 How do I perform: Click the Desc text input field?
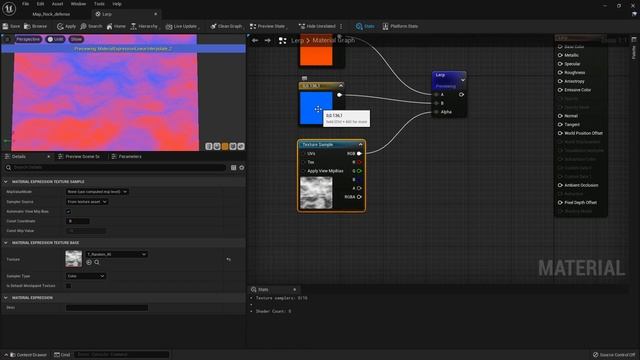tap(107, 308)
